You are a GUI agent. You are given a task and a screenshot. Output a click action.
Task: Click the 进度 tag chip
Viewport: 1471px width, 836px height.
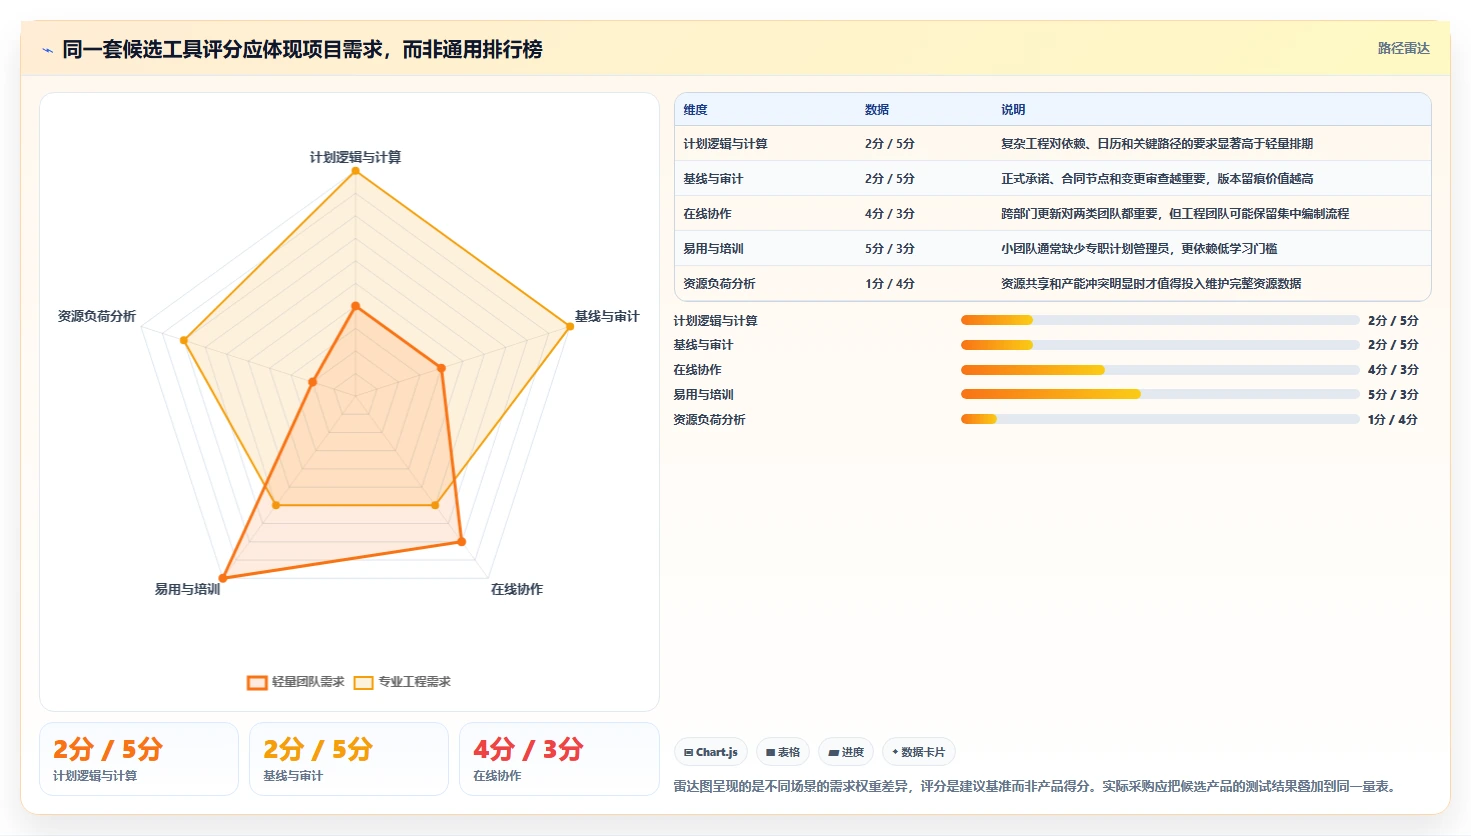(846, 752)
